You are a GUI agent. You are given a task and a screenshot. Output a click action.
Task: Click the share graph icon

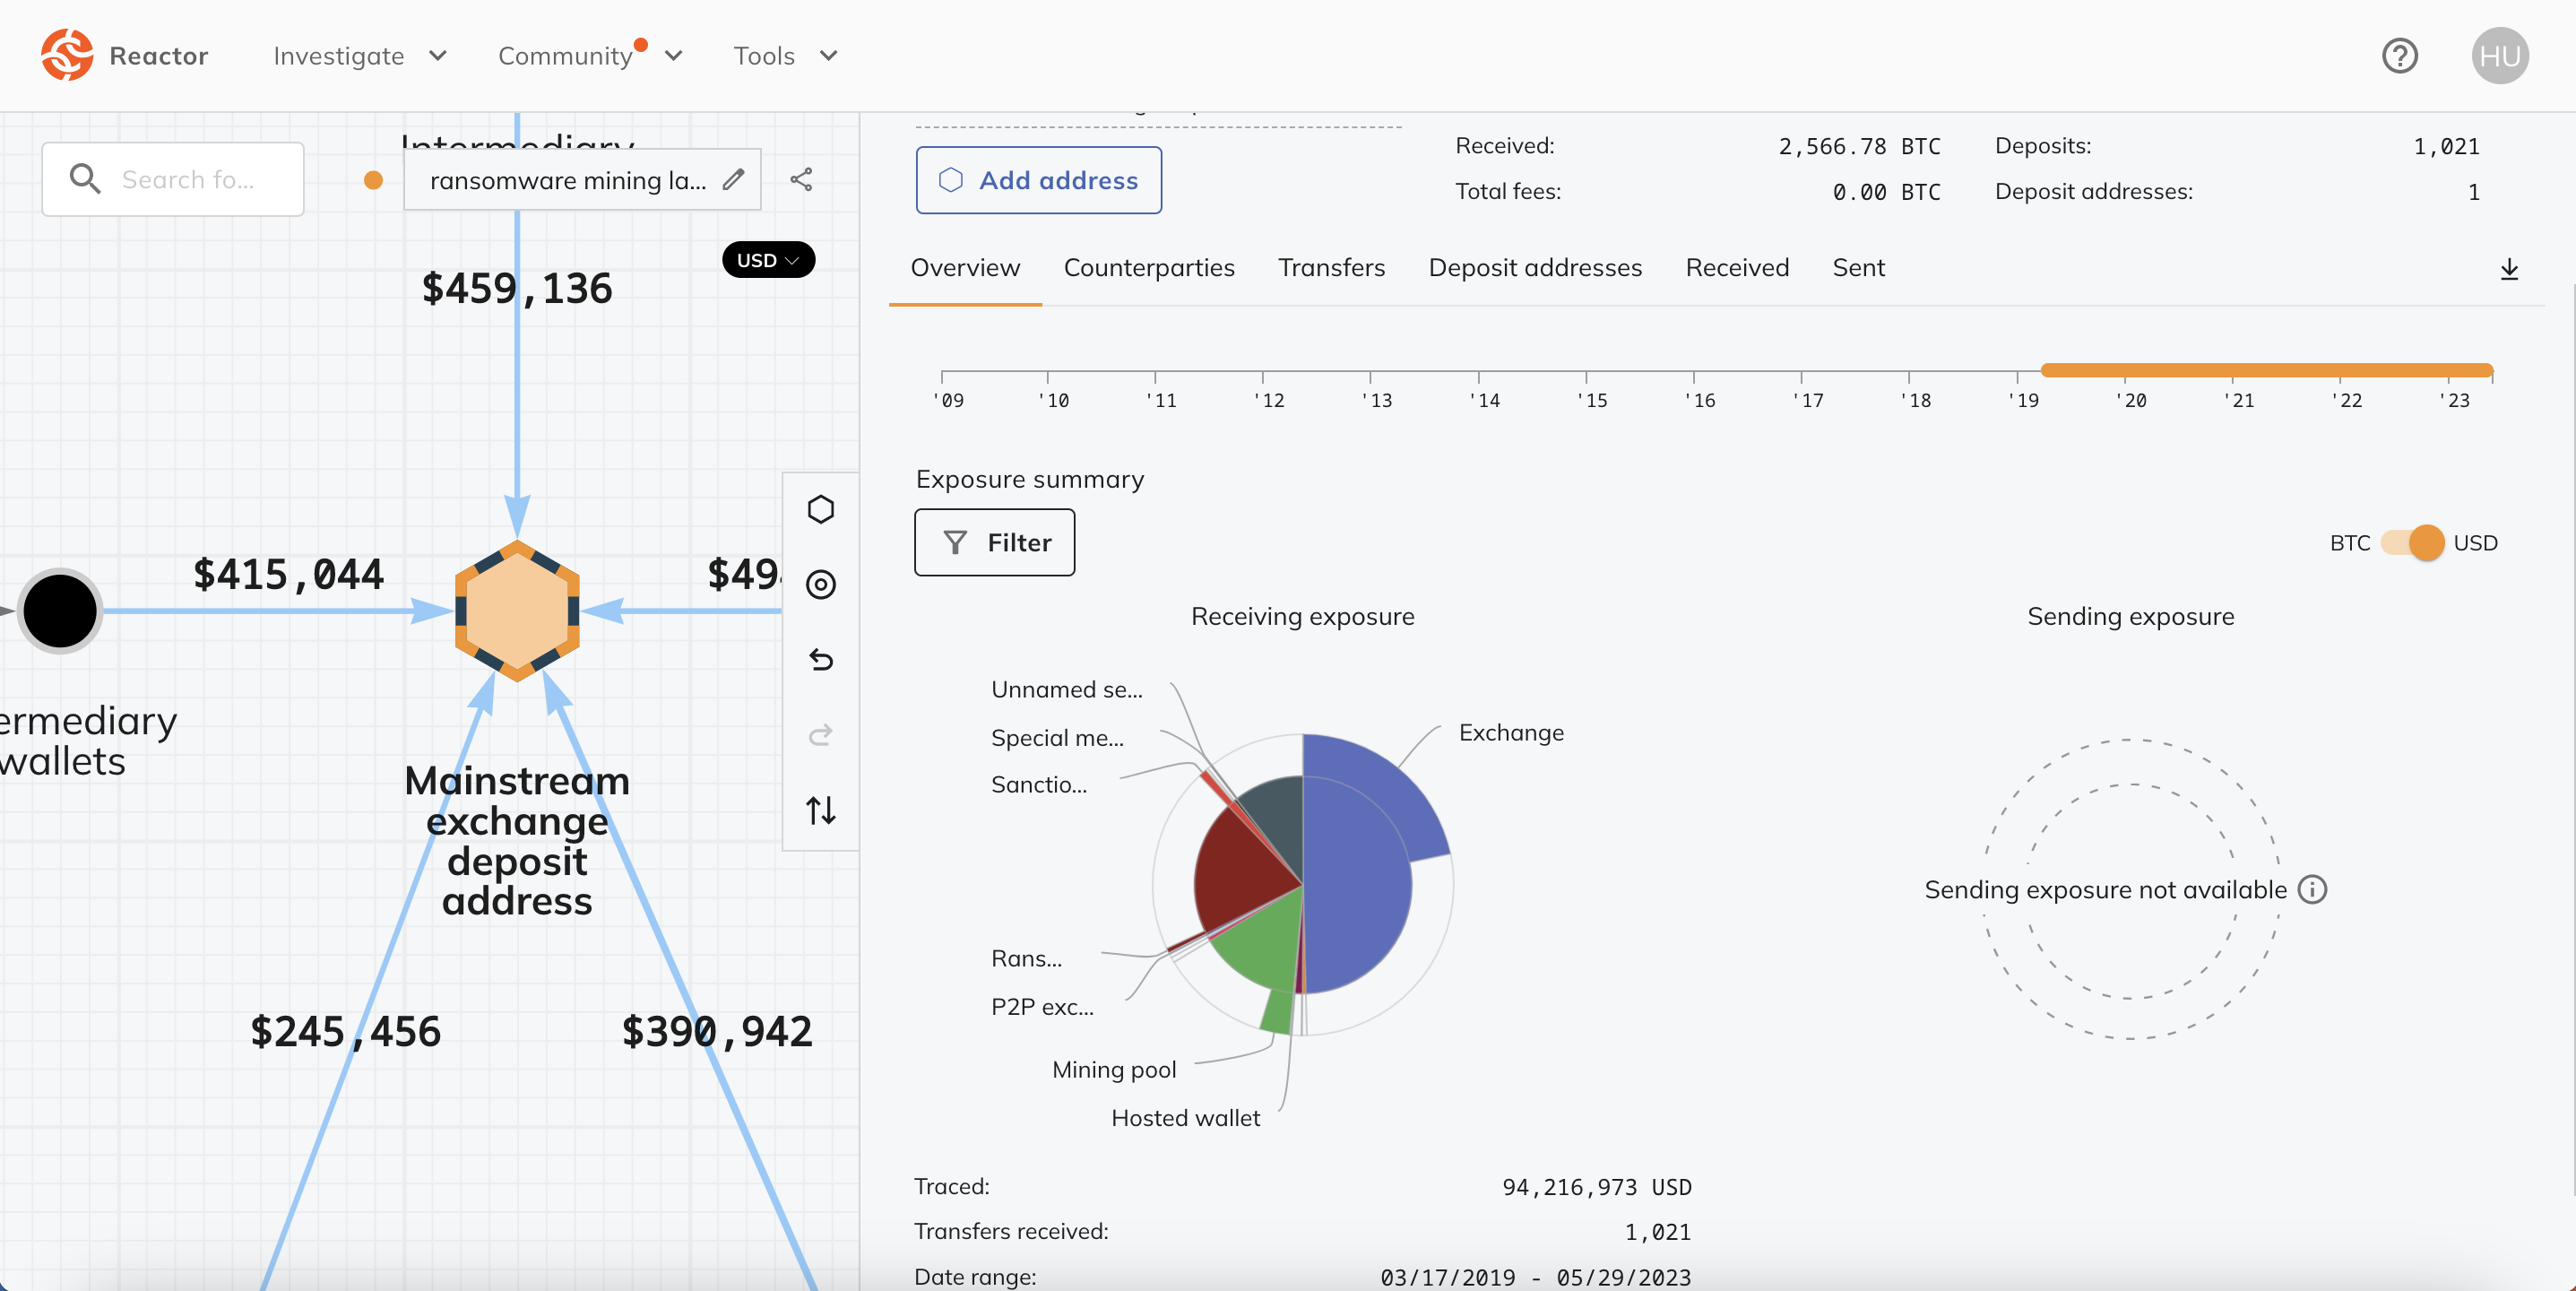pyautogui.click(x=801, y=180)
